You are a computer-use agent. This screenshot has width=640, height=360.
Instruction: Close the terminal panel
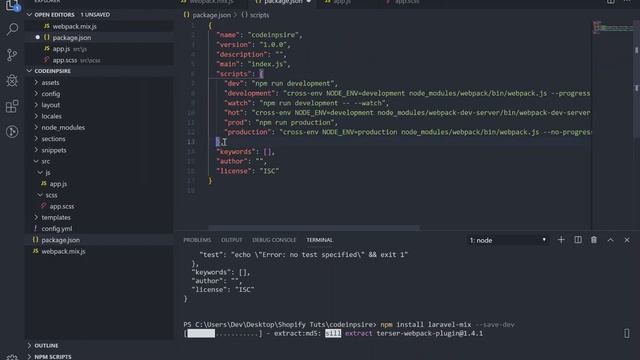[627, 240]
